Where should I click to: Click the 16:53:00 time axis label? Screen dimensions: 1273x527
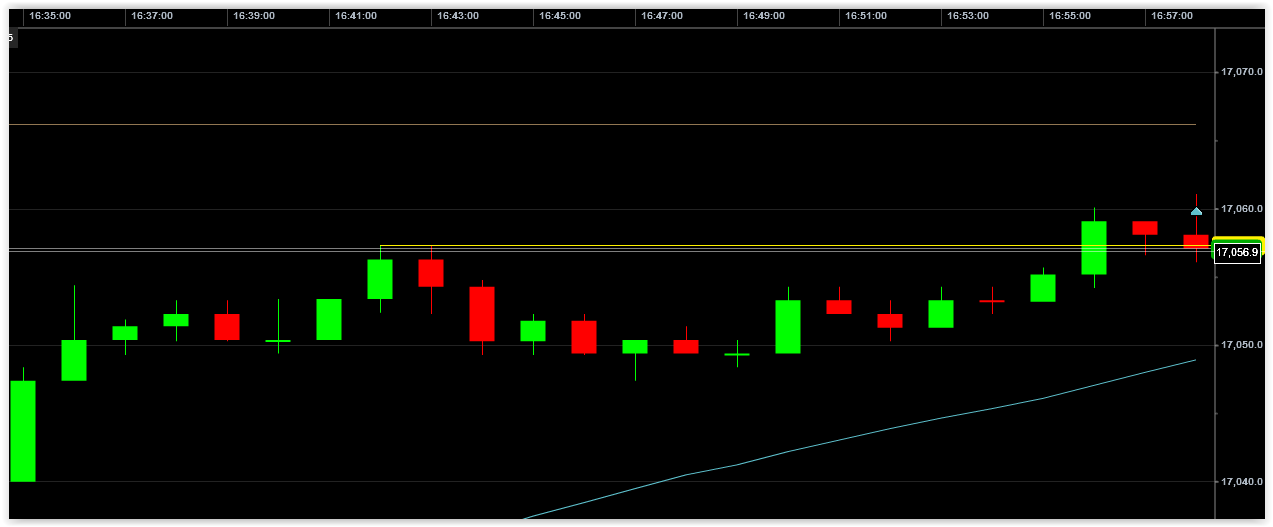(x=967, y=16)
